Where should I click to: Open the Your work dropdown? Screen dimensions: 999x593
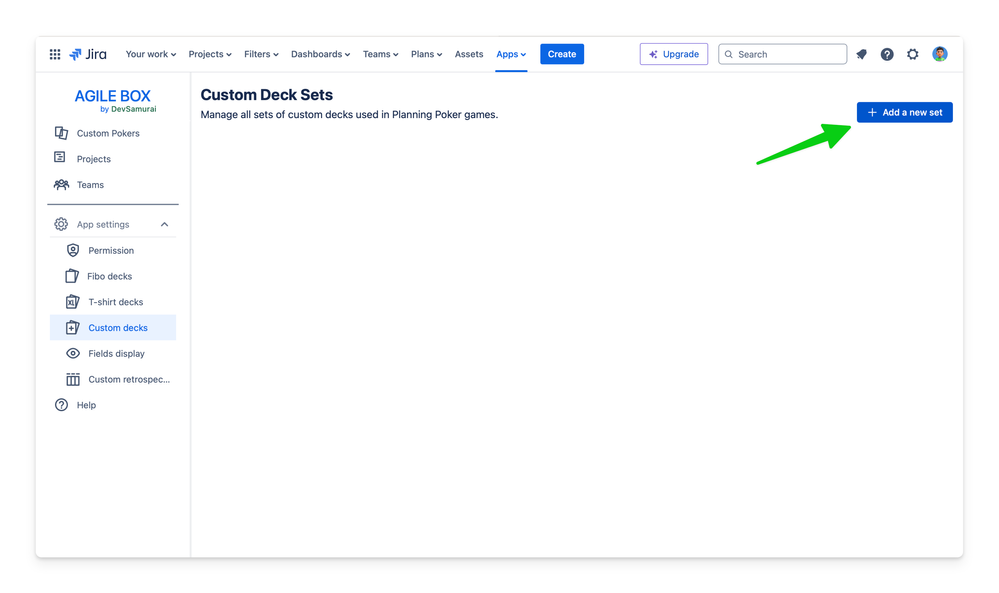pyautogui.click(x=150, y=54)
